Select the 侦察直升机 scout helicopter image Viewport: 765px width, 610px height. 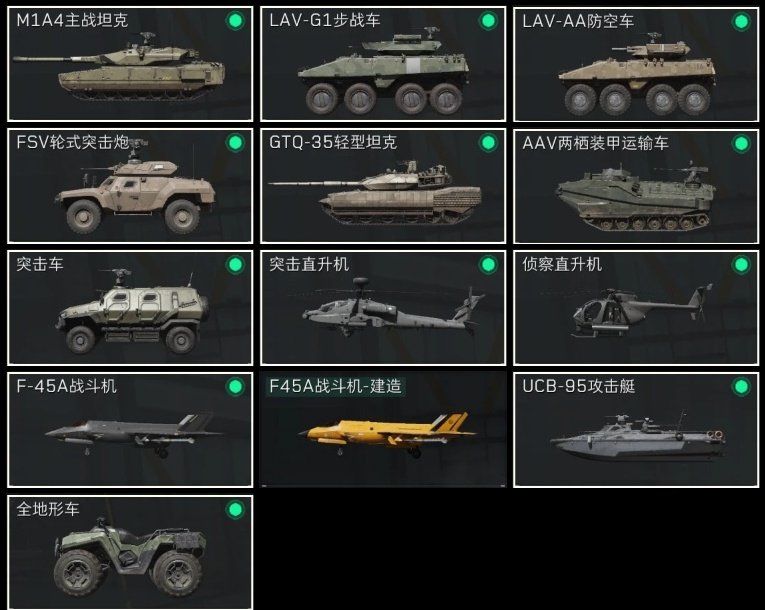tap(642, 311)
